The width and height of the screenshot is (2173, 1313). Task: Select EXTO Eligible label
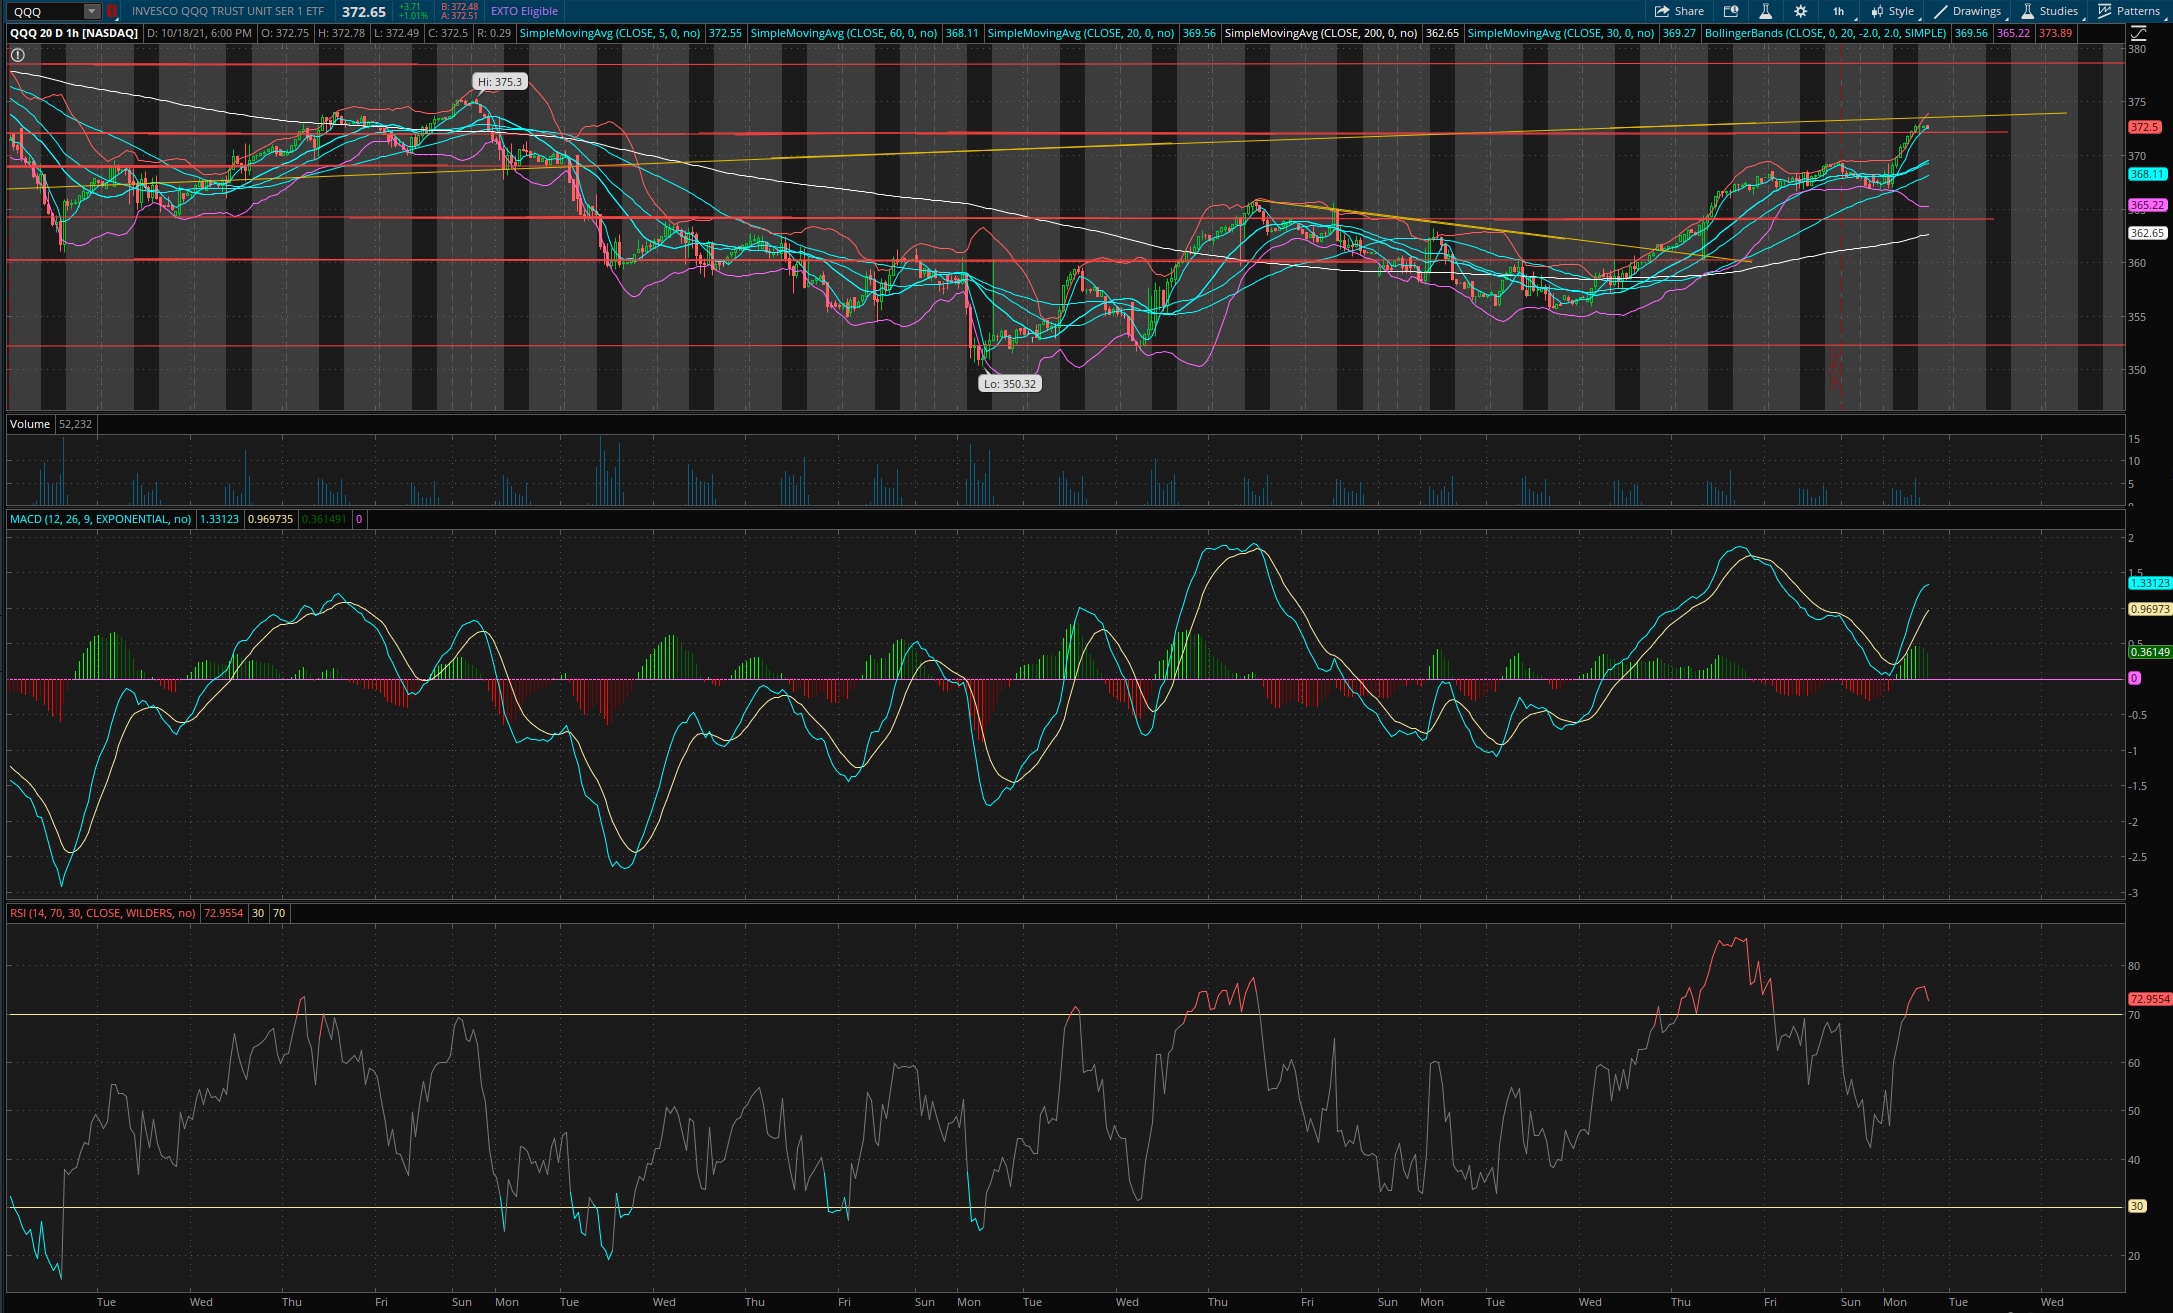pos(524,11)
